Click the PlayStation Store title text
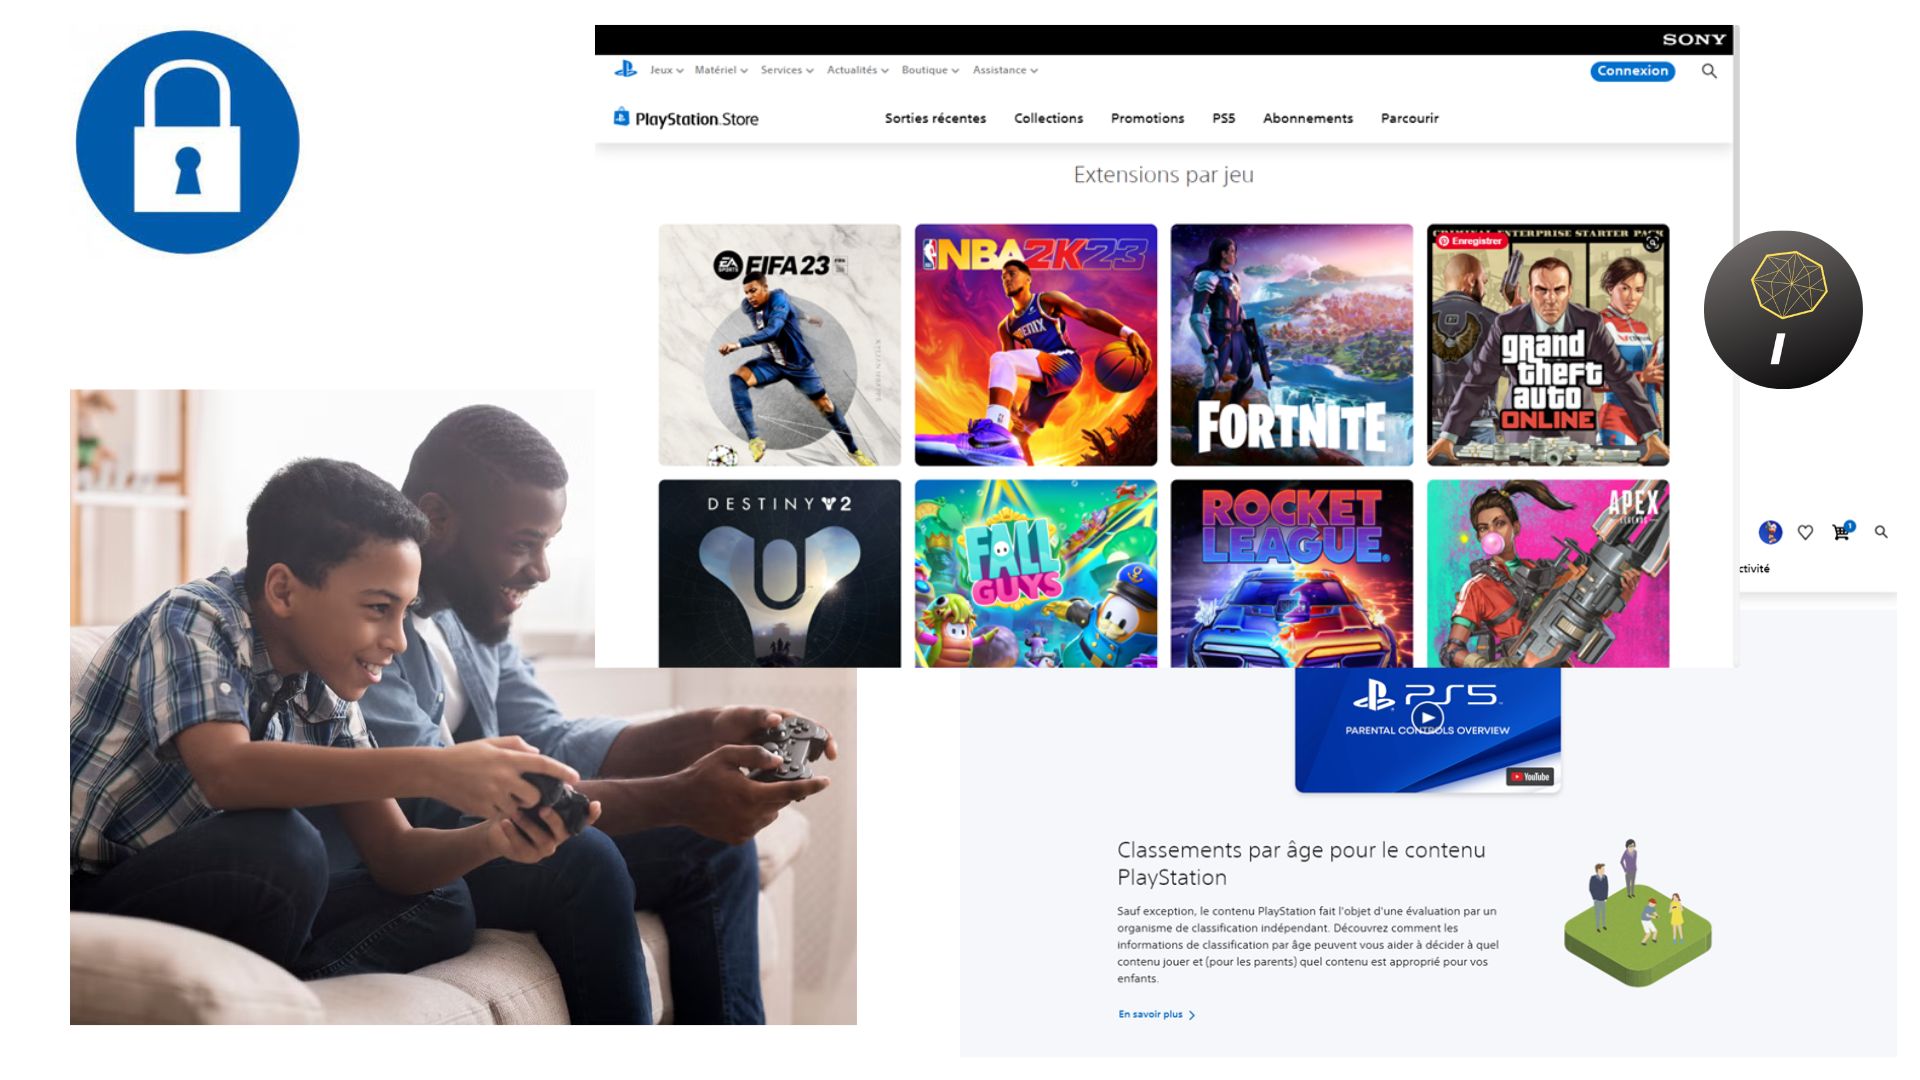This screenshot has width=1920, height=1080. click(697, 119)
